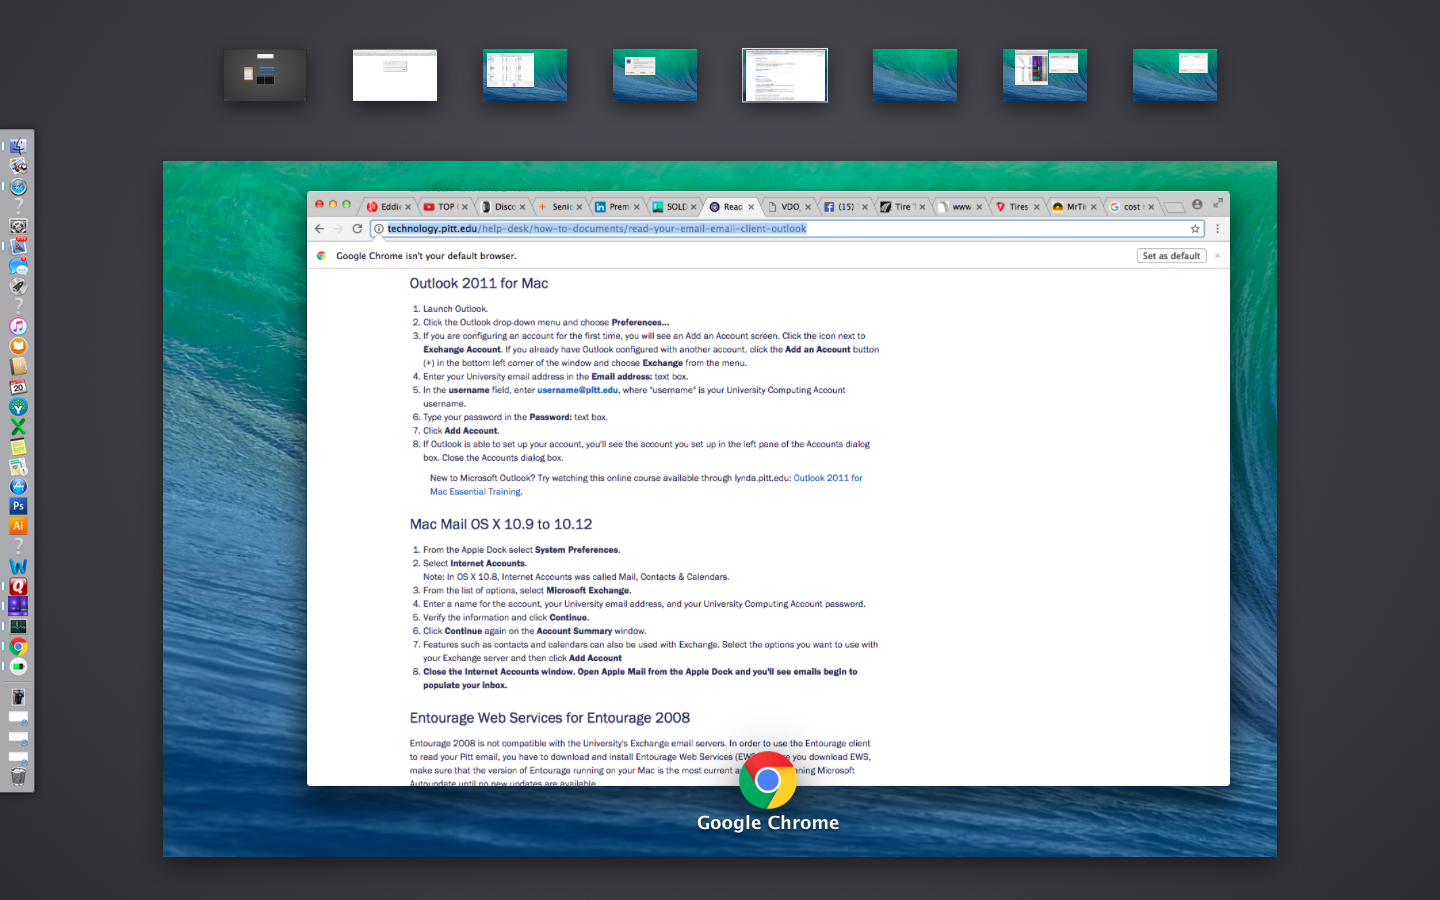Click the technology.pitt.edu address bar
This screenshot has height=900, width=1440.
click(785, 229)
